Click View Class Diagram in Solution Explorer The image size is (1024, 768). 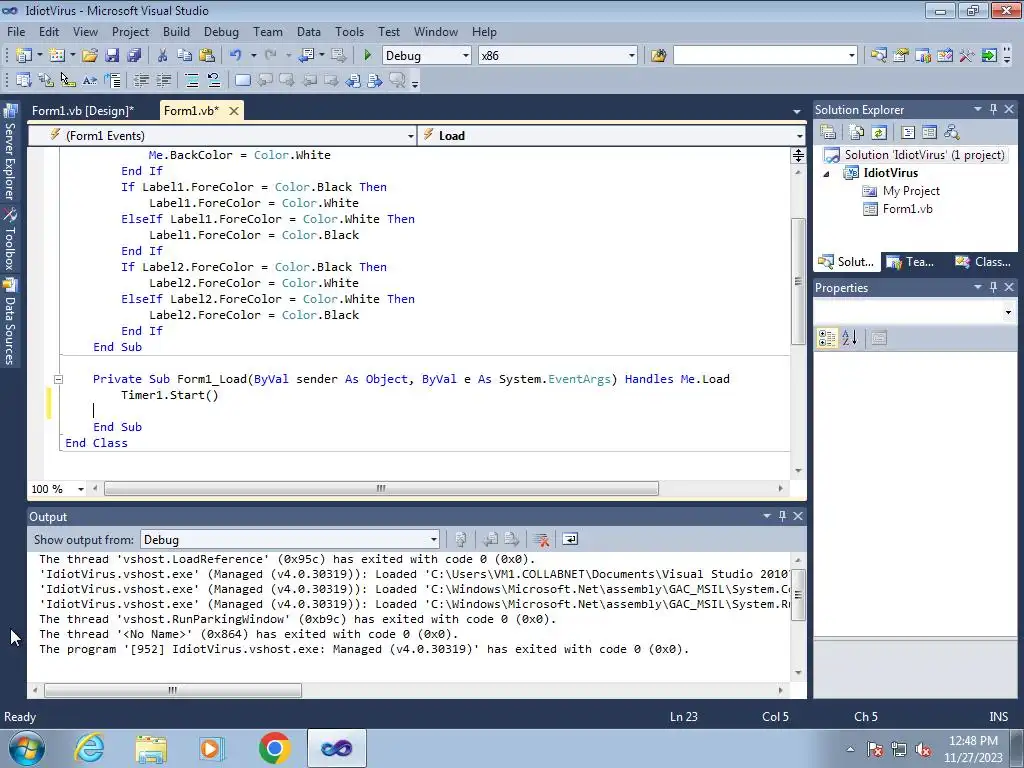pos(952,133)
